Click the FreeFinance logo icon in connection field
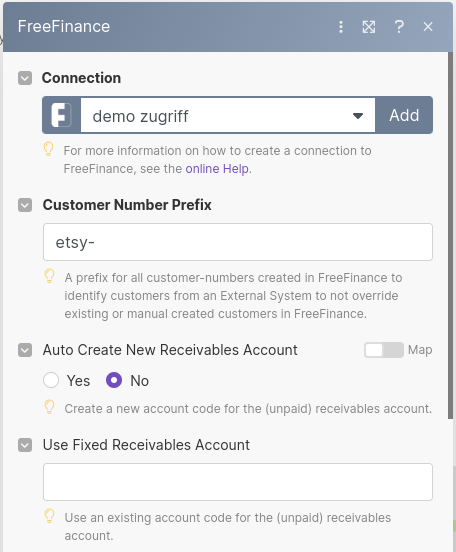 pos(62,115)
